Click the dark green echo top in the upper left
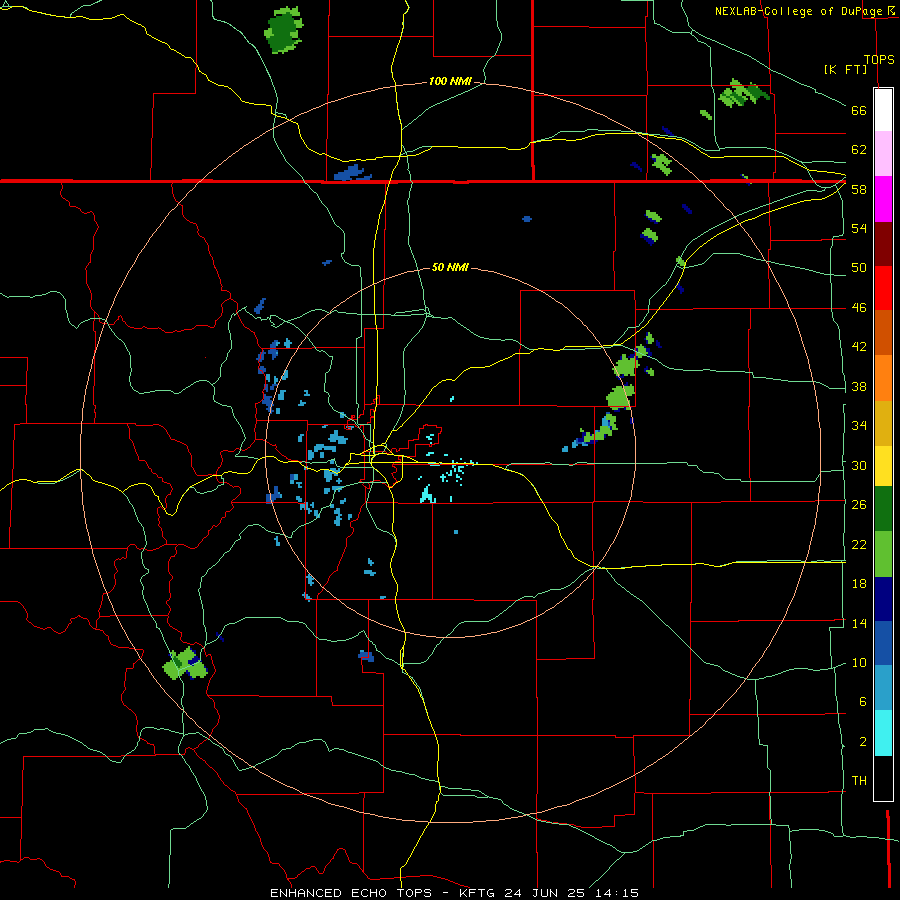 (284, 30)
